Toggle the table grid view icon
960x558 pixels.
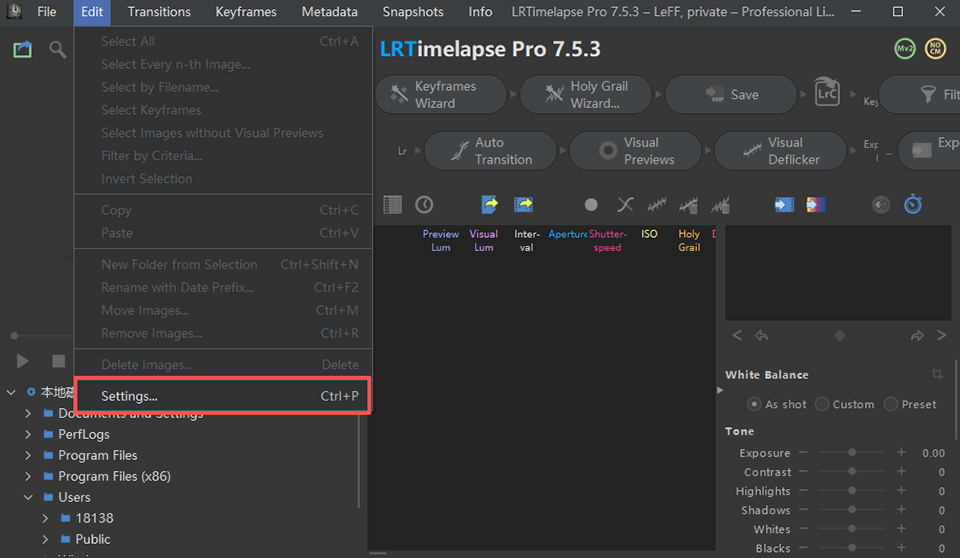point(392,205)
